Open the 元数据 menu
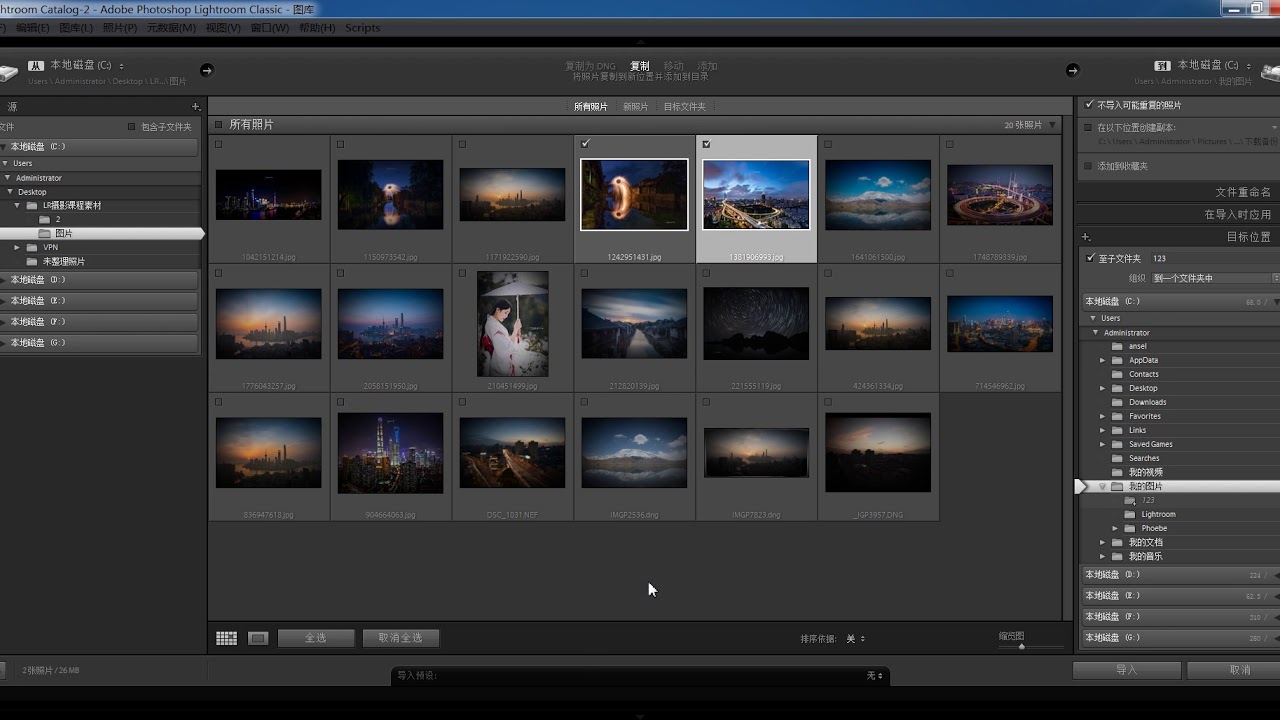This screenshot has height=720, width=1280. [x=171, y=28]
